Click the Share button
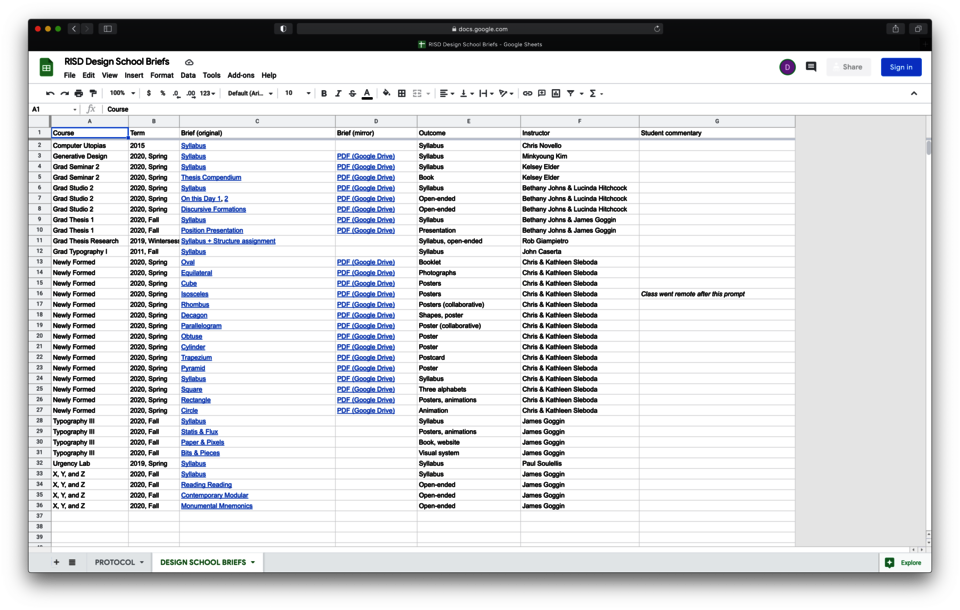Image resolution: width=960 pixels, height=610 pixels. point(848,67)
